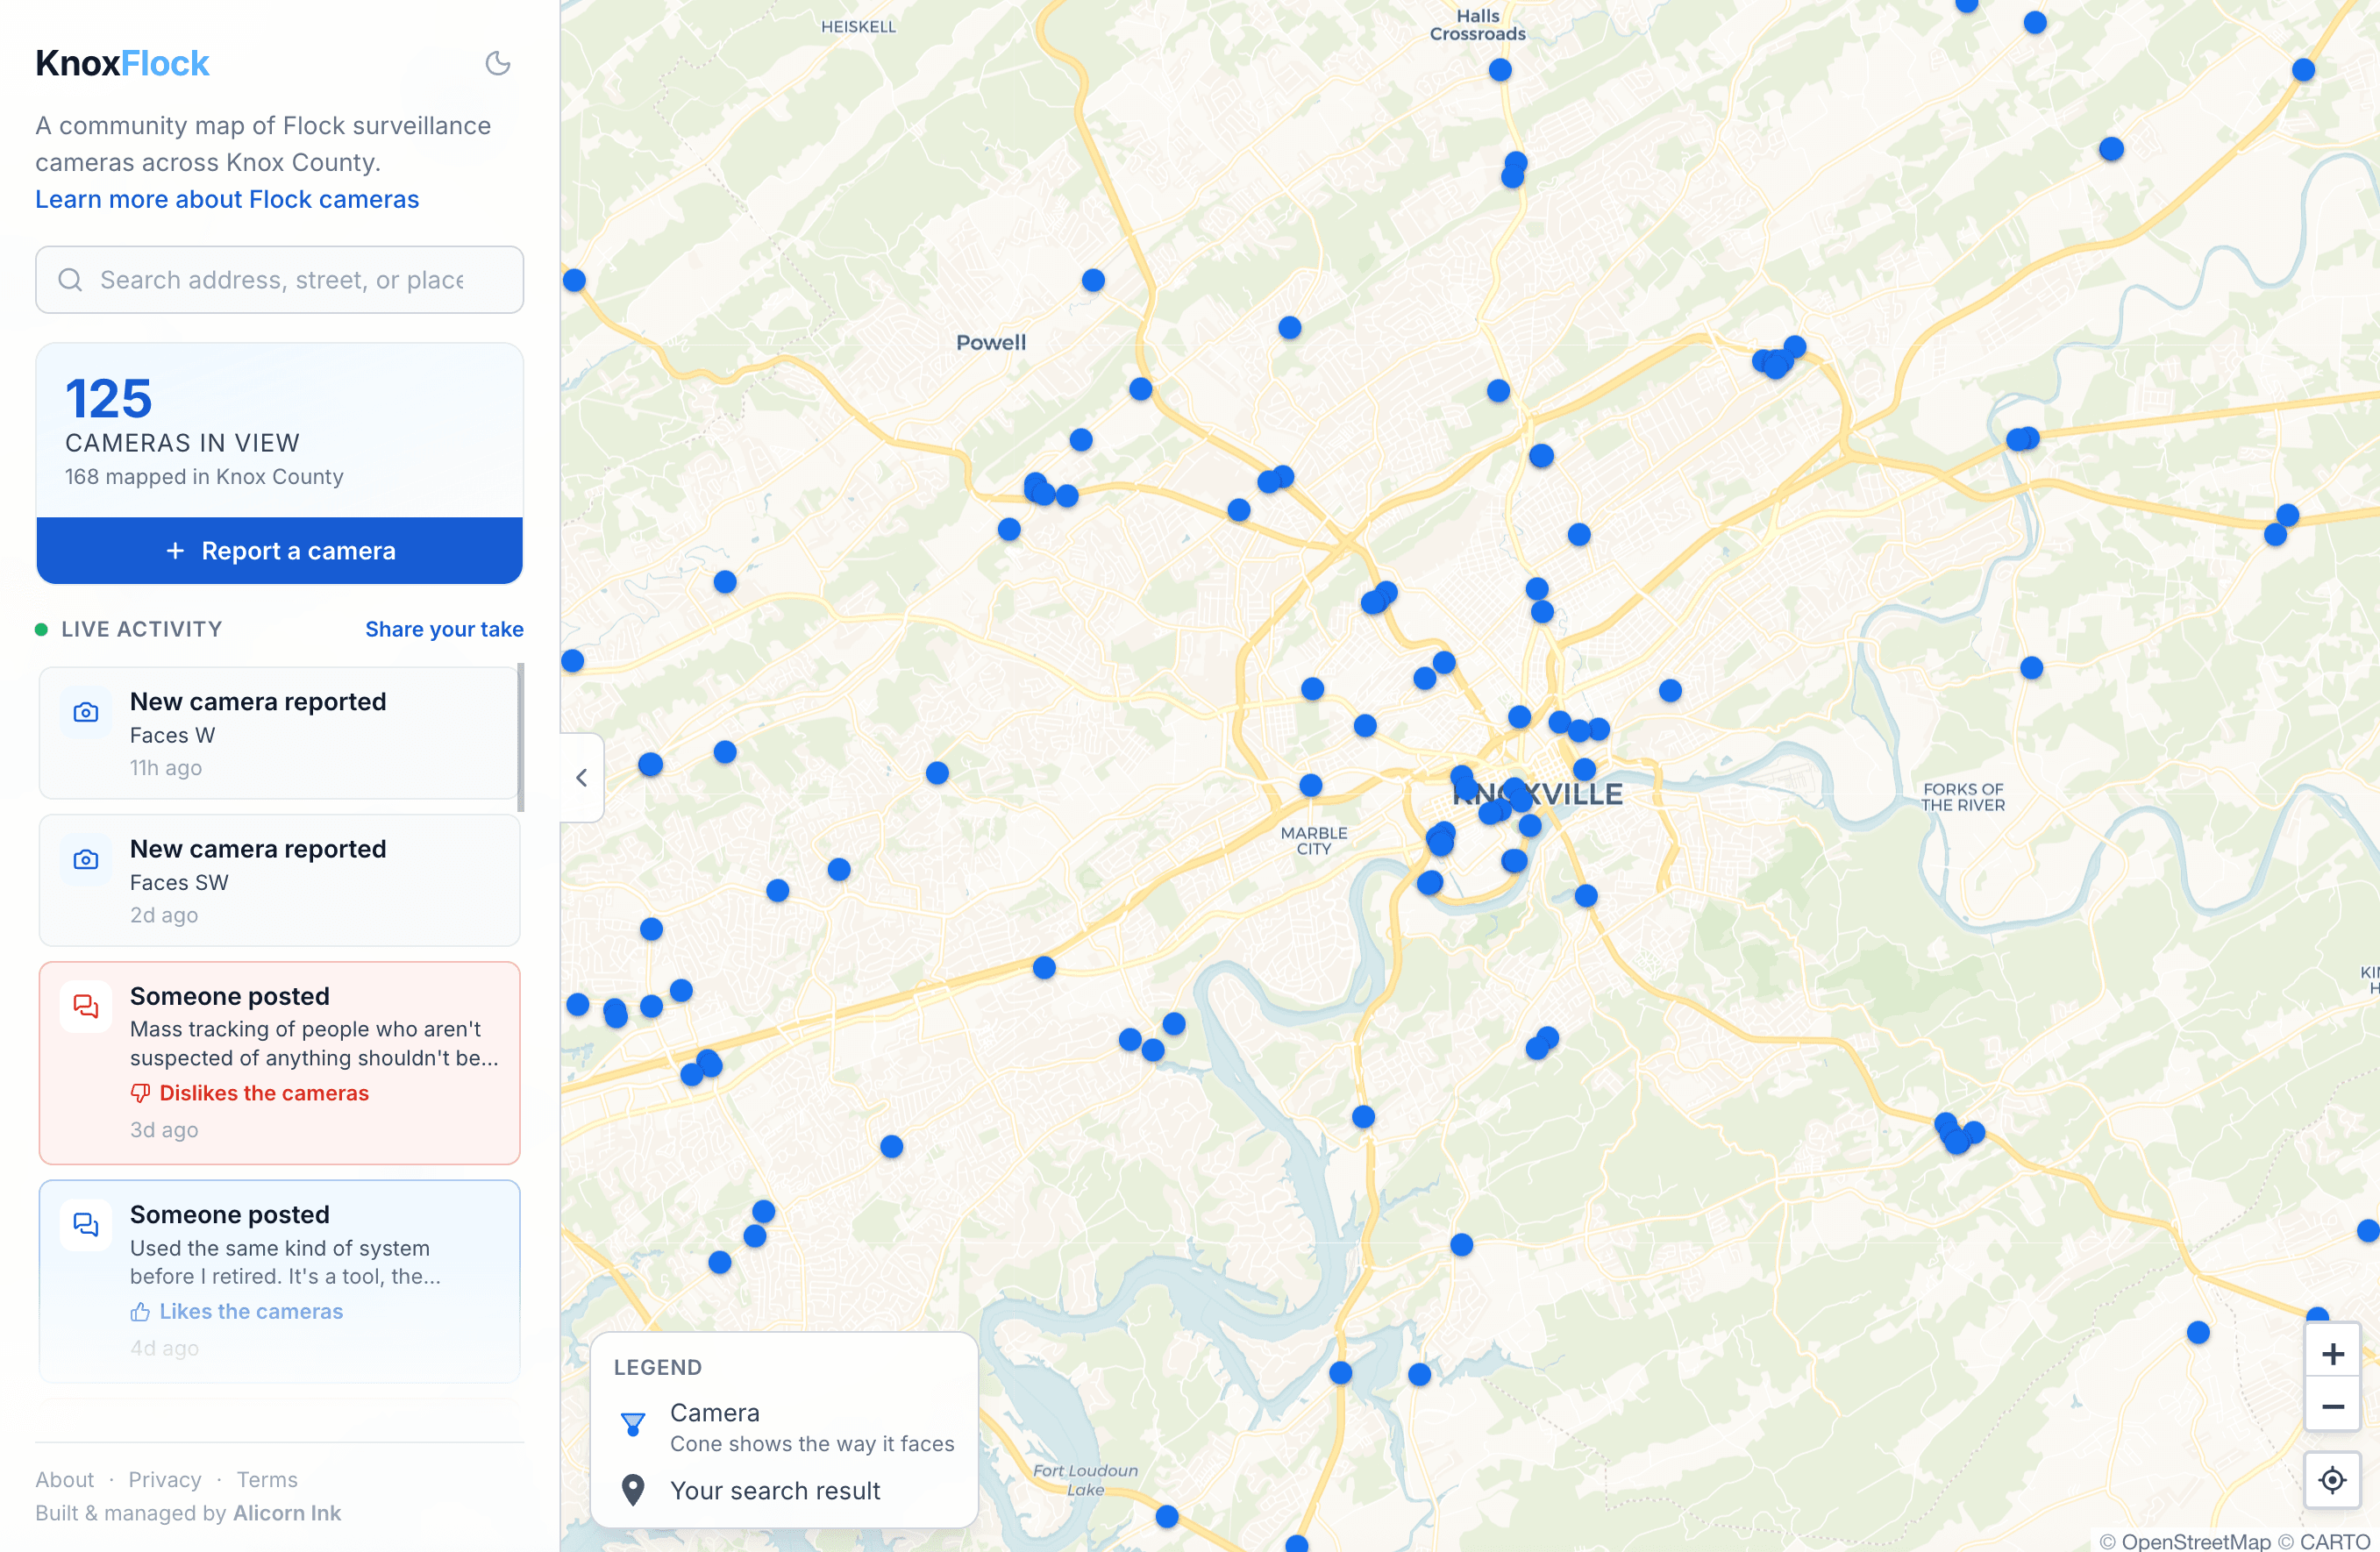Open the Share your take link
The width and height of the screenshot is (2380, 1552).
pos(444,629)
